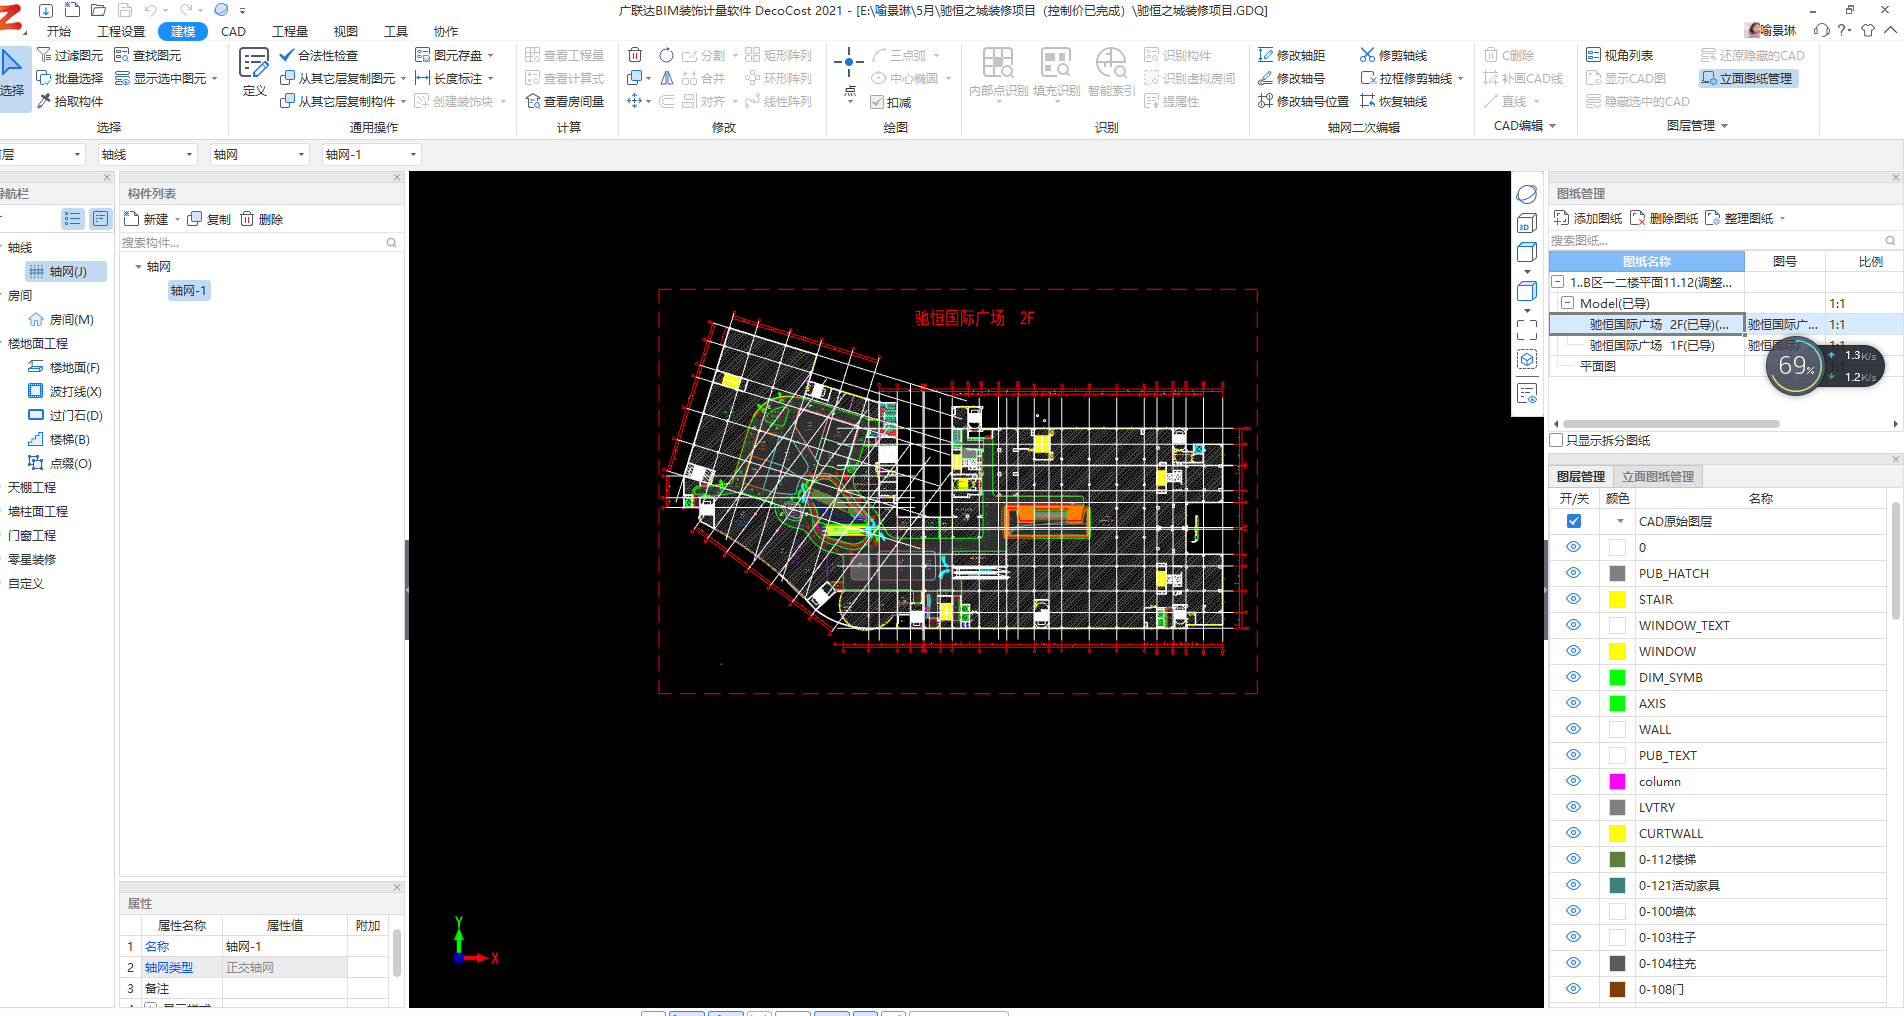This screenshot has width=1904, height=1016.
Task: Open the 工程设置 ribbon tab
Action: coord(121,31)
